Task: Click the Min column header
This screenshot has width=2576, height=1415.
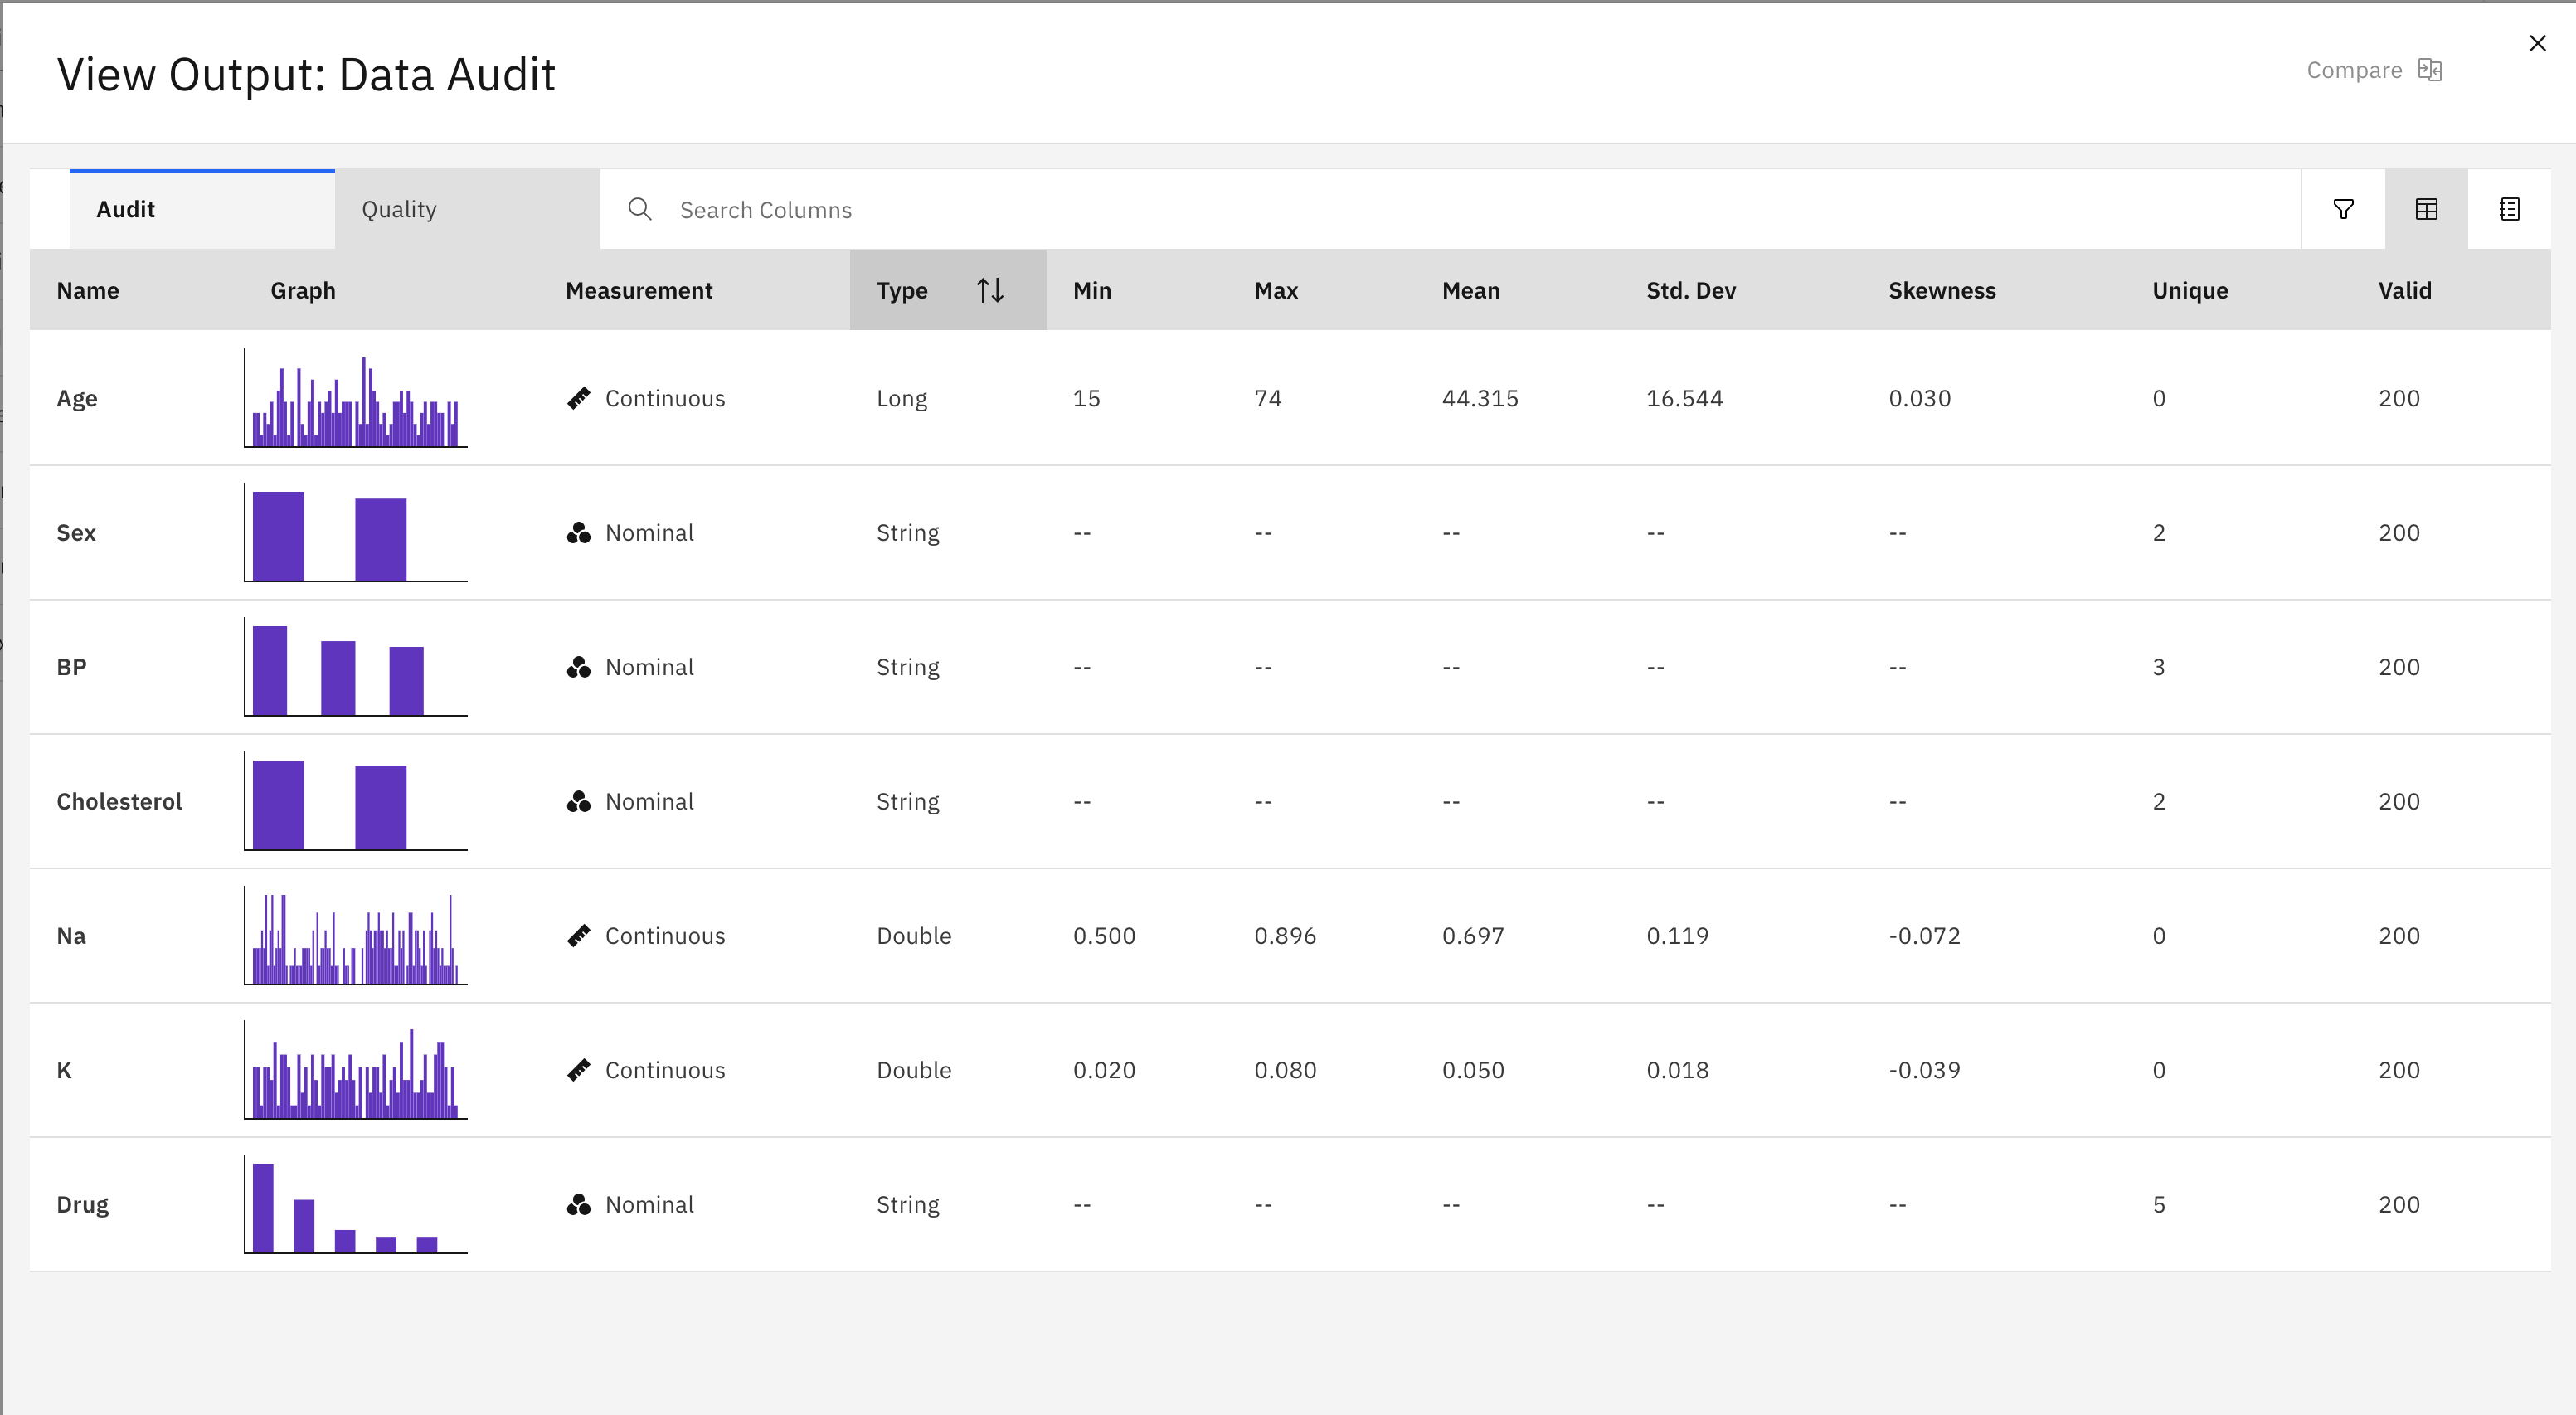Action: [x=1092, y=290]
